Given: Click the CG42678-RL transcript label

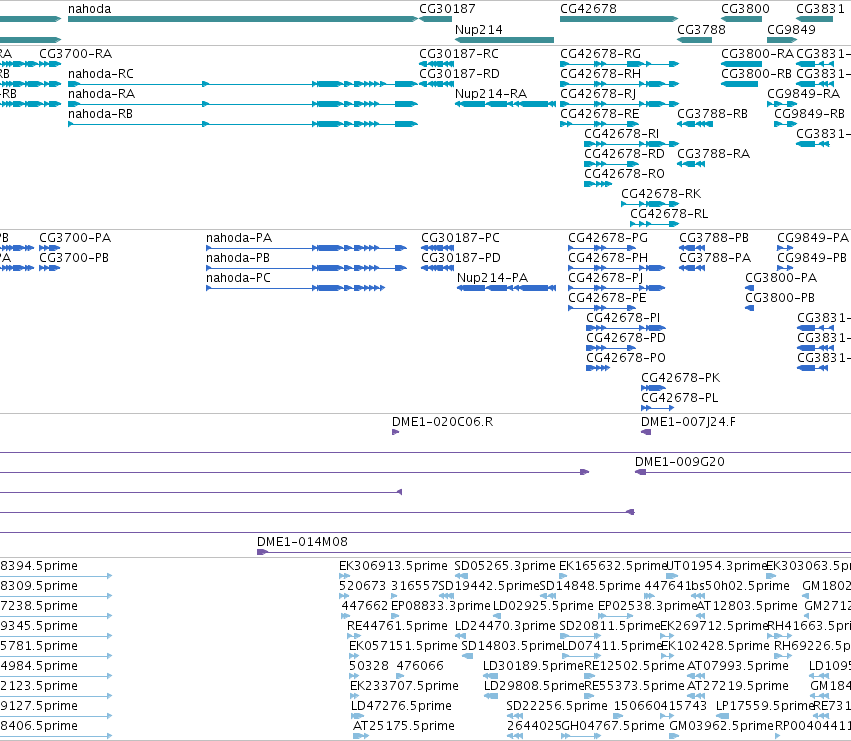Looking at the screenshot, I should tap(669, 214).
